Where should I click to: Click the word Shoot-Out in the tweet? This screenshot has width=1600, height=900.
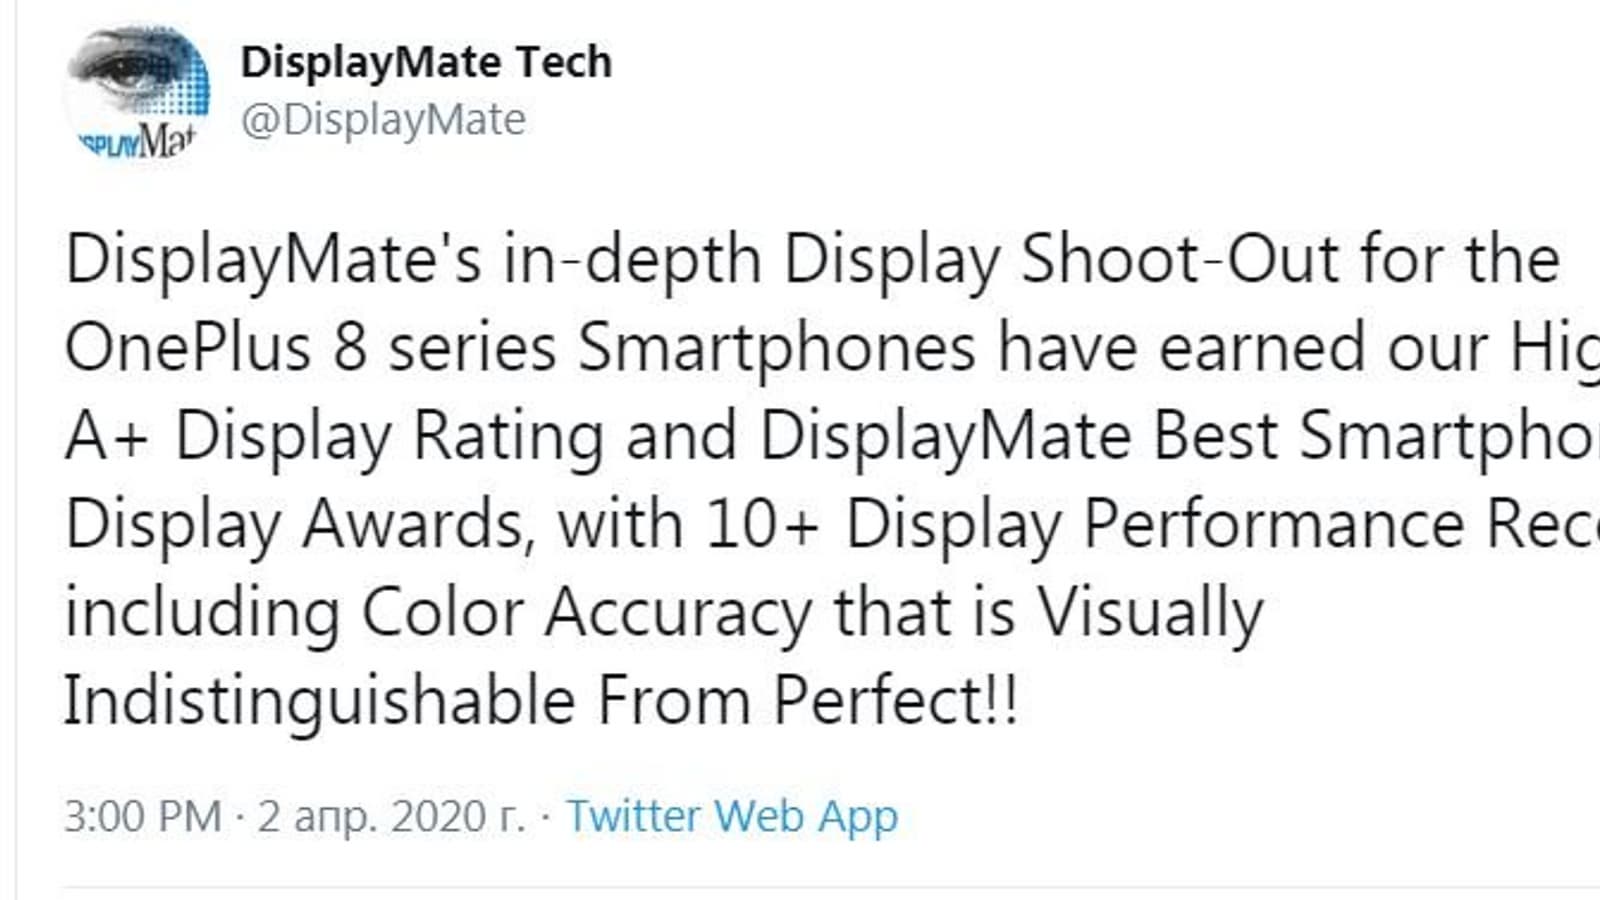1179,260
